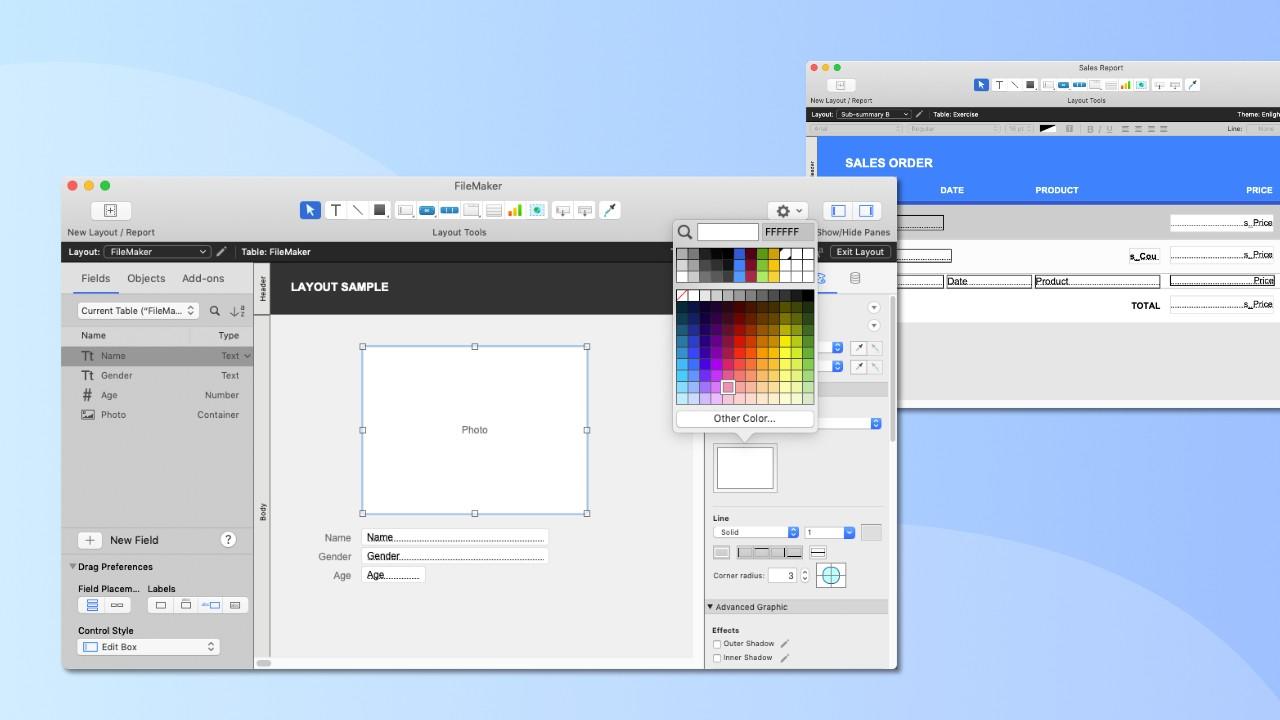Viewport: 1280px width, 720px height.
Task: Select label-above option under Labels
Action: (186, 605)
